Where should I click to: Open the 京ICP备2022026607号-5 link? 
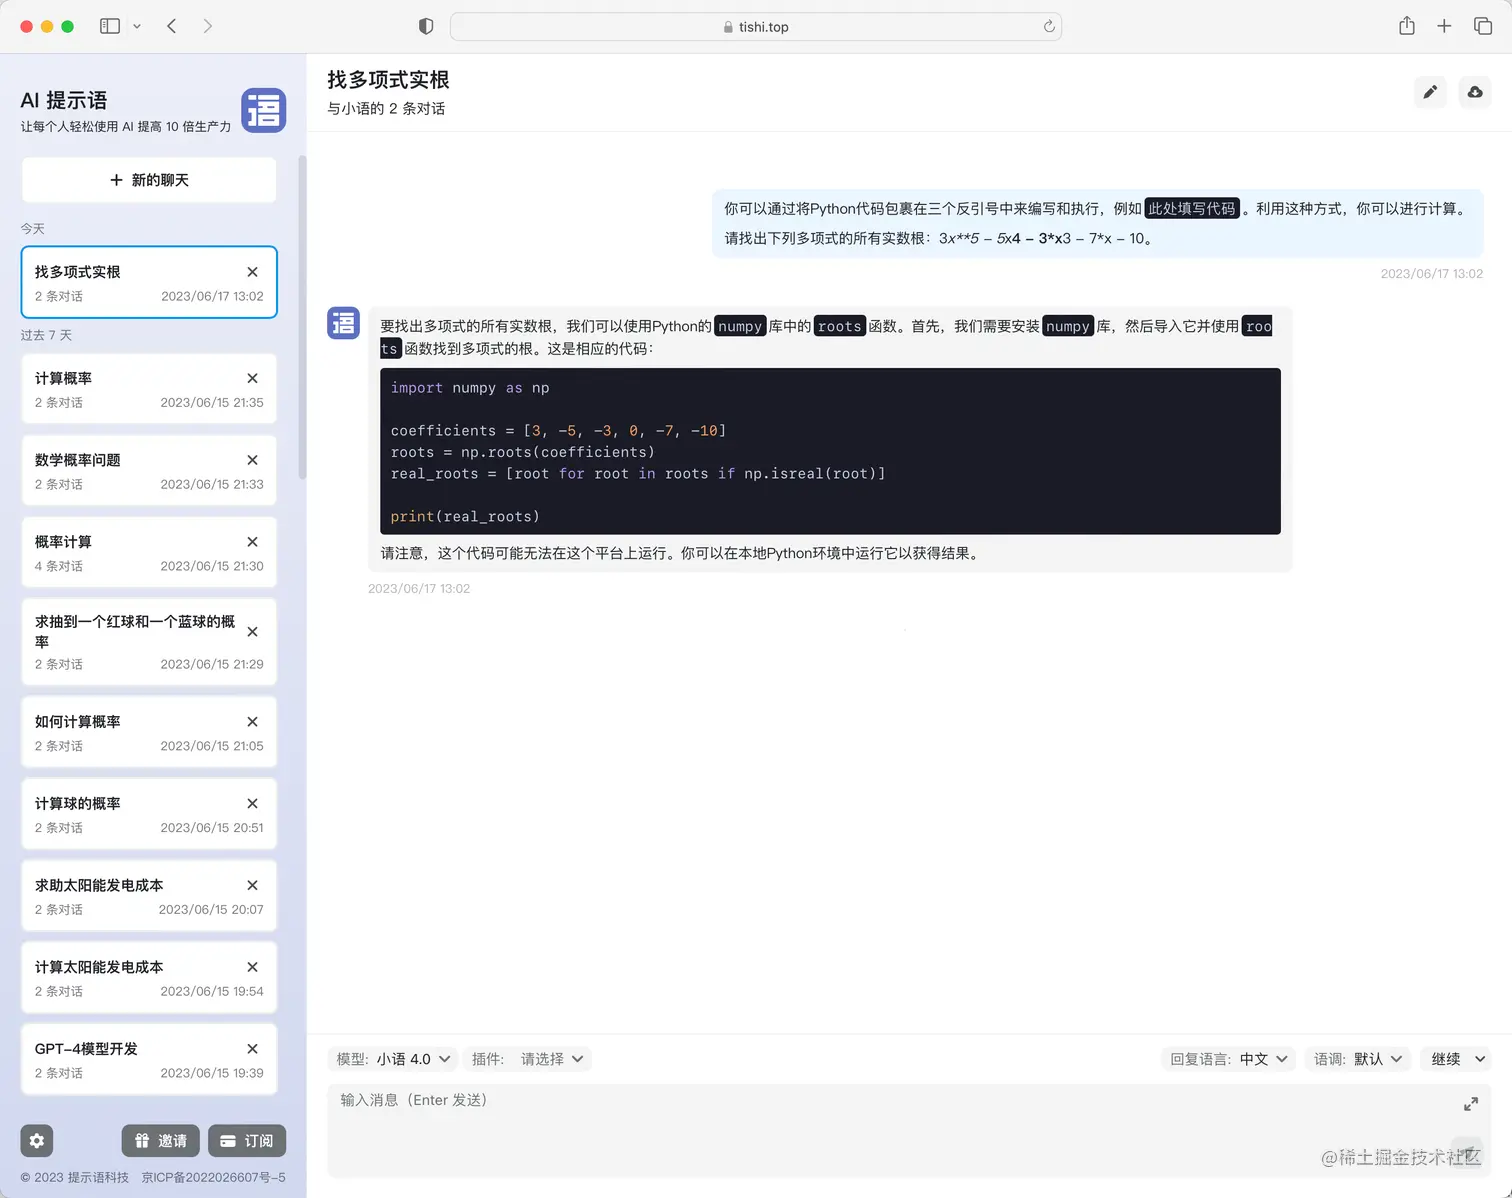(214, 1178)
